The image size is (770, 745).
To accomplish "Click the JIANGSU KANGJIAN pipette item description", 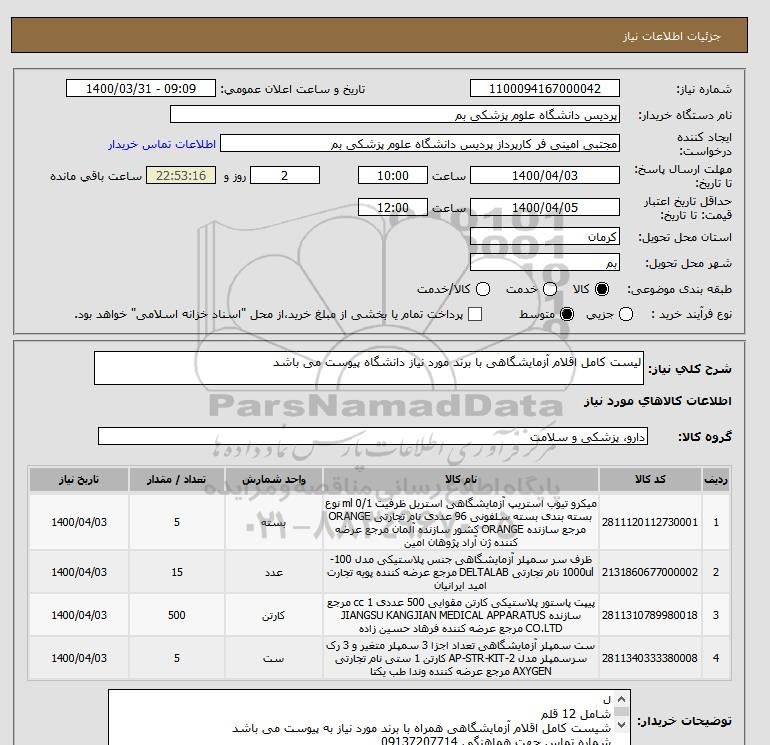I will click(x=461, y=615).
